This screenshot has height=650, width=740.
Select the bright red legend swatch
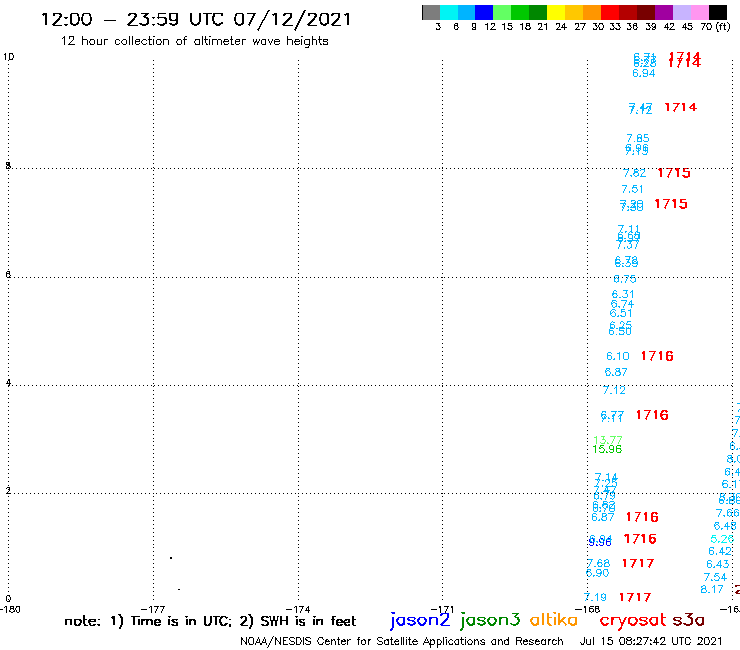(610, 12)
